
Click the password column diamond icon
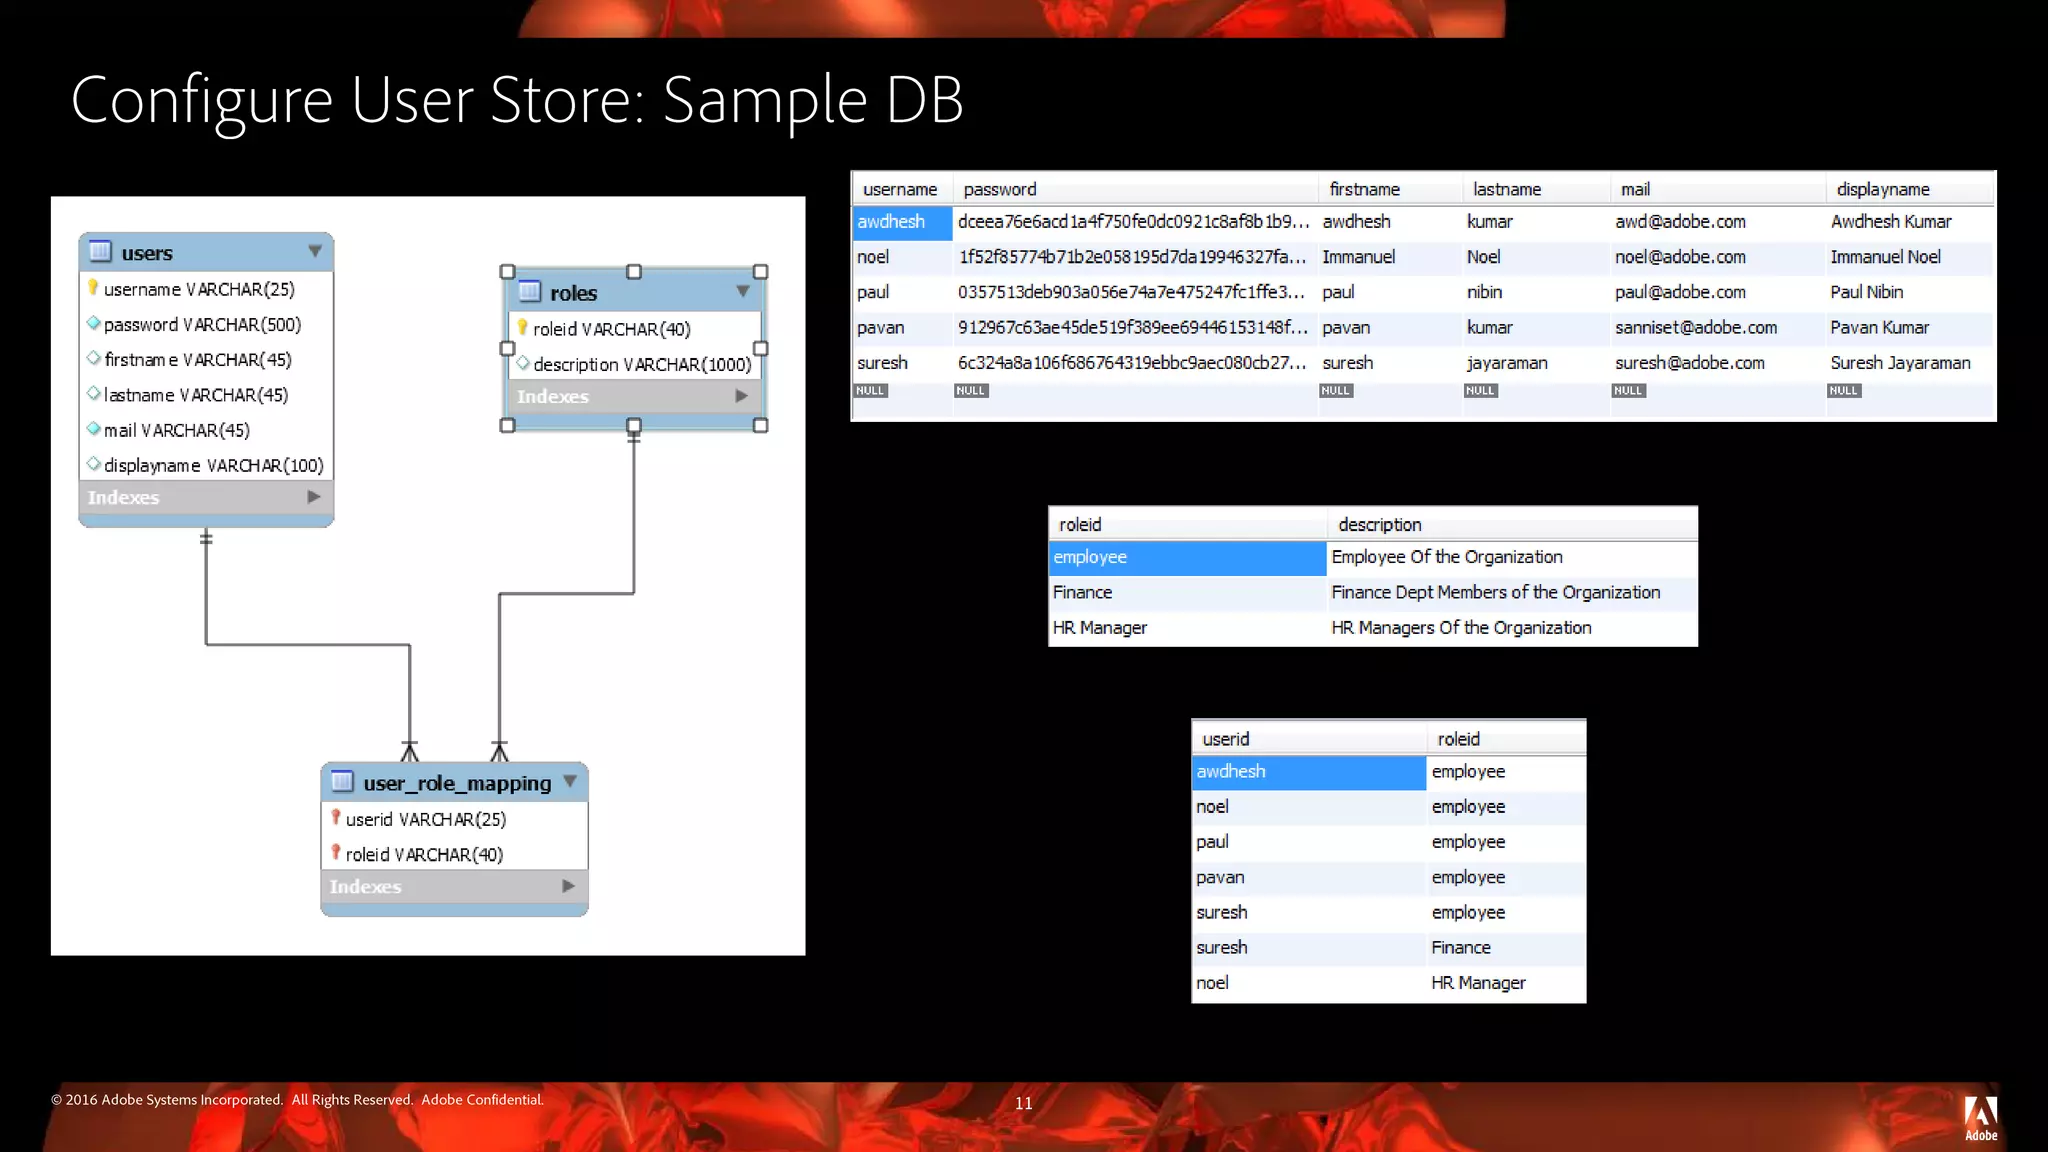pyautogui.click(x=93, y=323)
